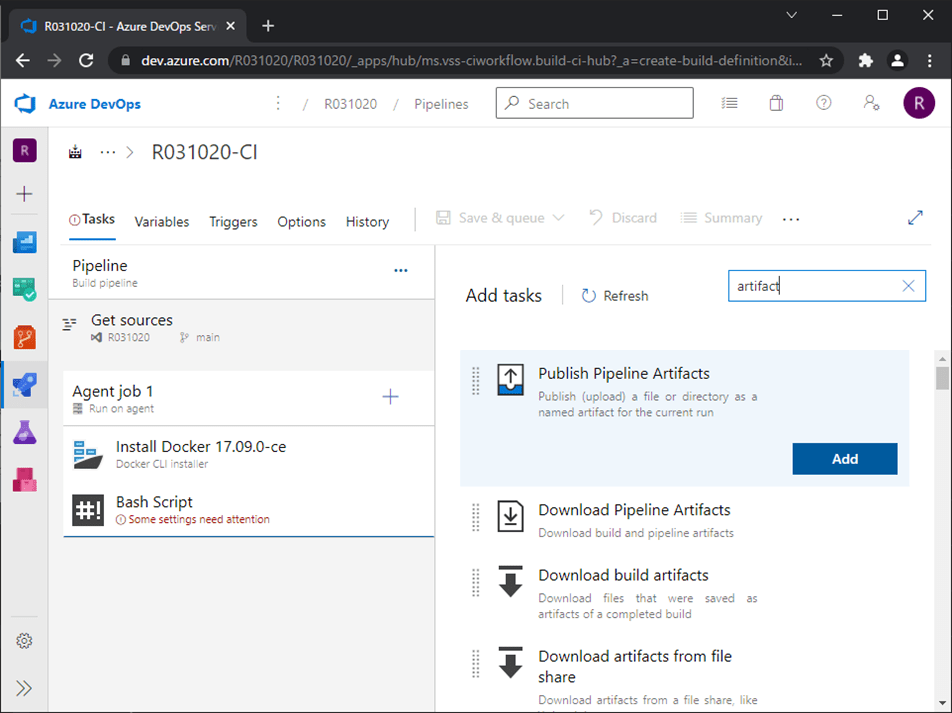This screenshot has width=952, height=713.
Task: Open Overview icon in left sidebar
Action: coord(24,242)
